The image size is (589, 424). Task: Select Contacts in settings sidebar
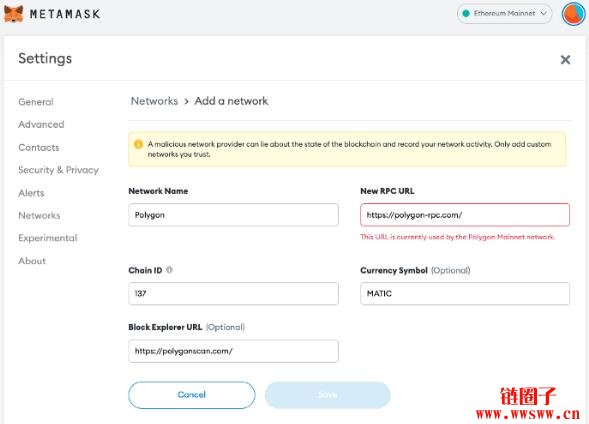pos(39,147)
